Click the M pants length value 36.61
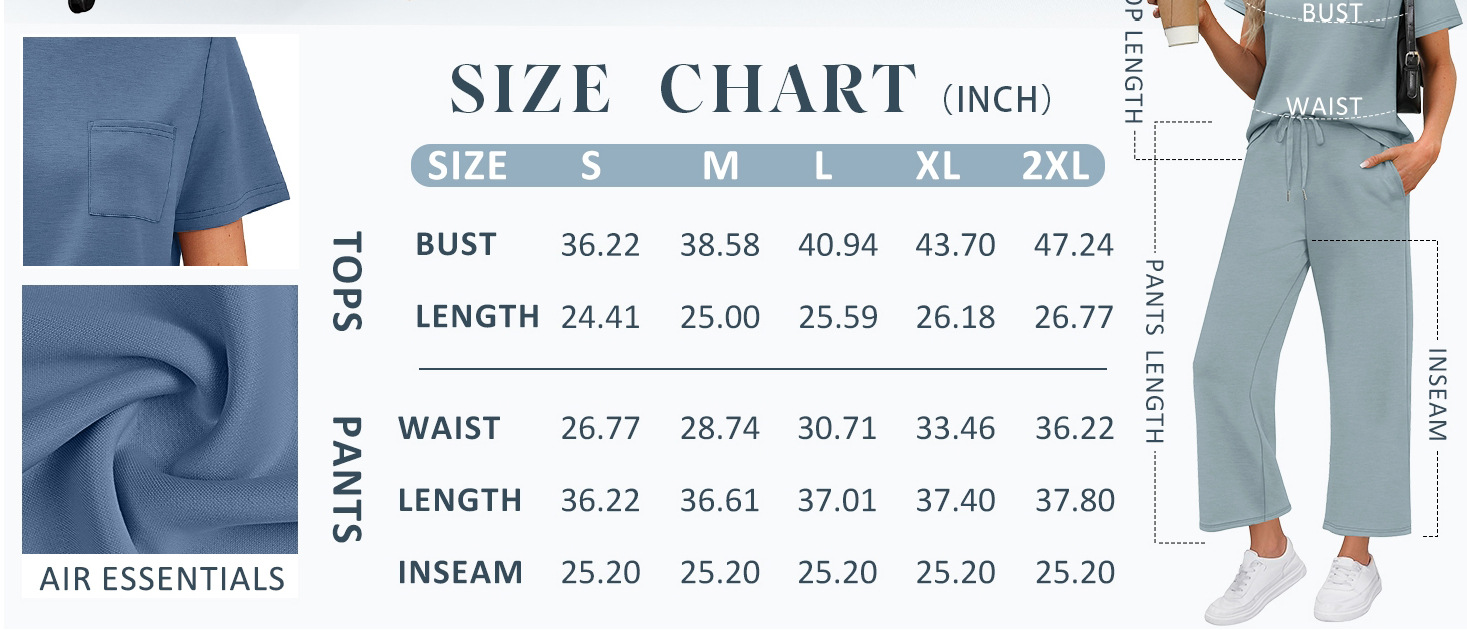This screenshot has width=1467, height=630. click(x=720, y=500)
